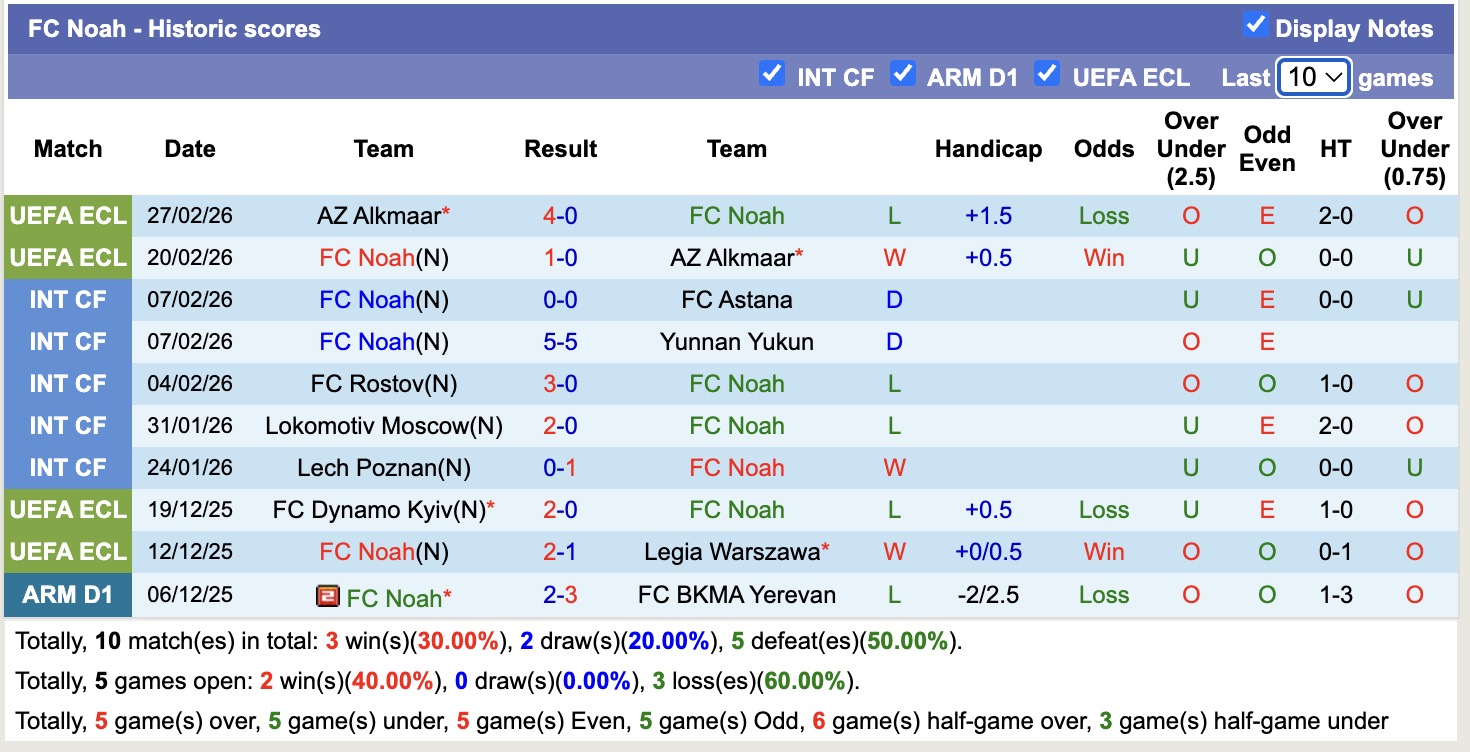Open the FC Astana team link
Image resolution: width=1470 pixels, height=752 pixels.
737,299
